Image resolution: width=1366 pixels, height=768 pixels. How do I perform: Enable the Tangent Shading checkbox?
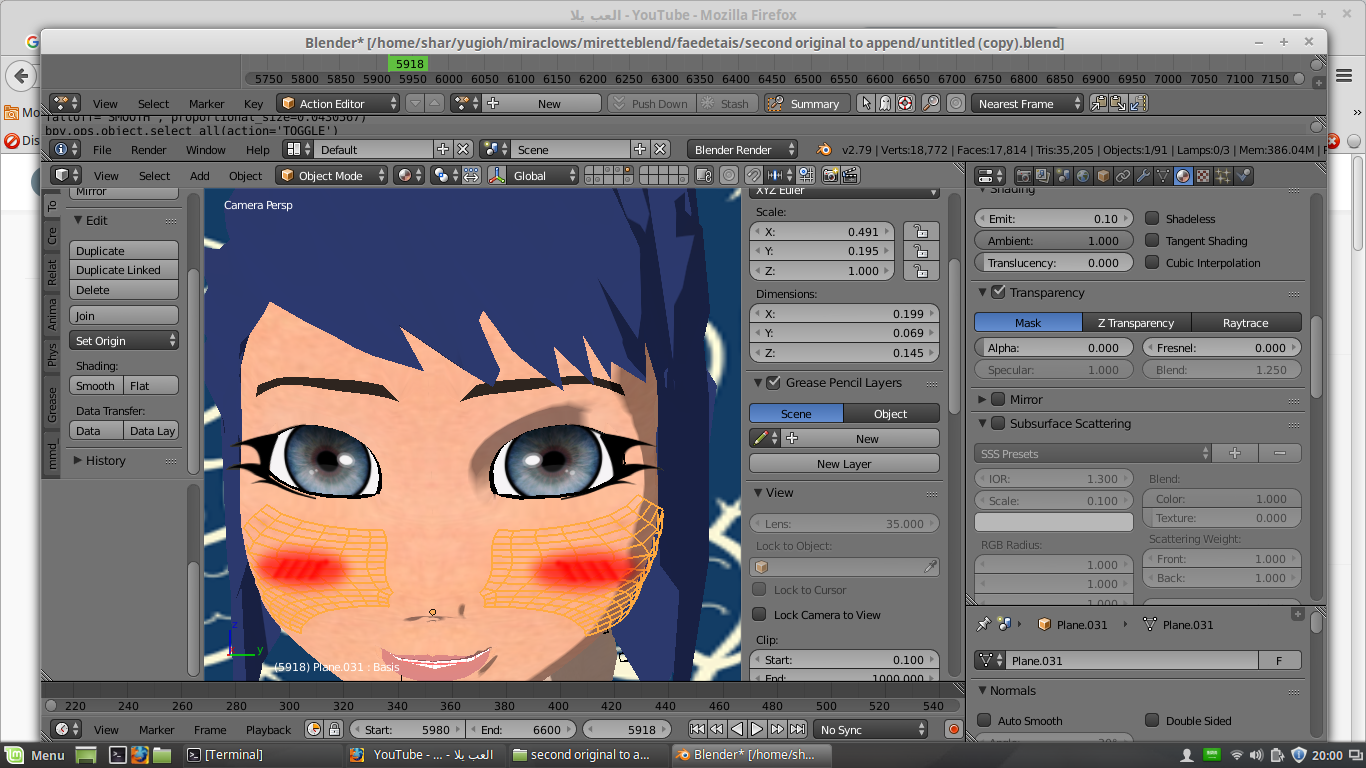1152,240
